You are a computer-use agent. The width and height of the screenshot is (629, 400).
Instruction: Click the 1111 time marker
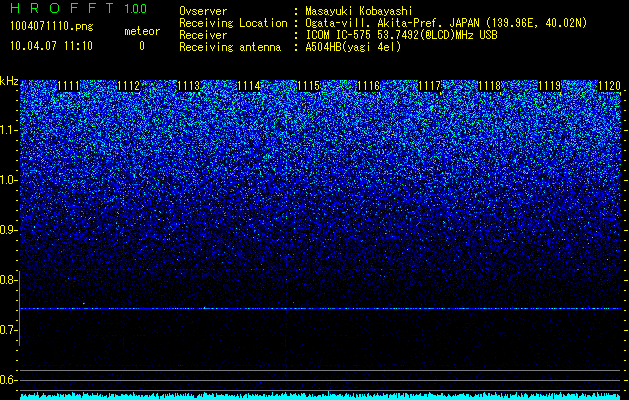[69, 86]
